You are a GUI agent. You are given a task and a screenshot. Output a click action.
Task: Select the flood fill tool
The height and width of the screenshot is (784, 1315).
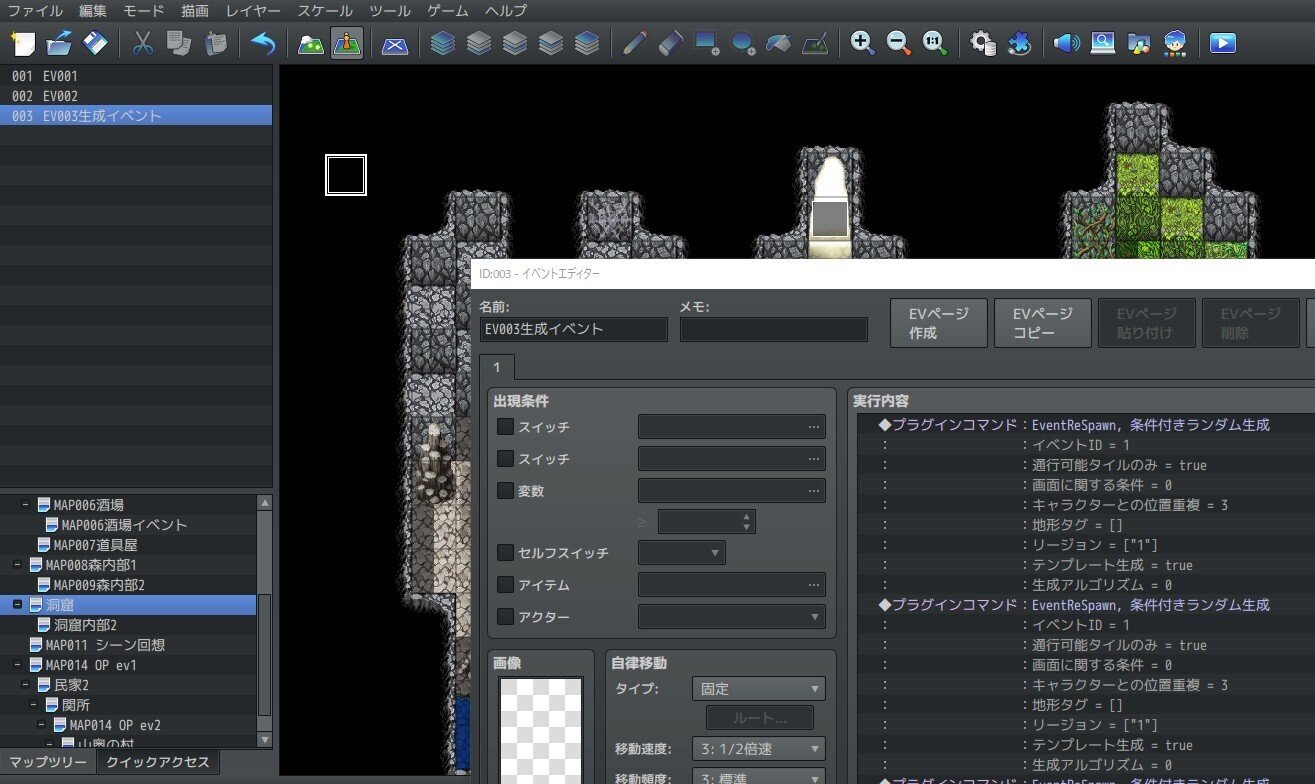pyautogui.click(x=778, y=43)
